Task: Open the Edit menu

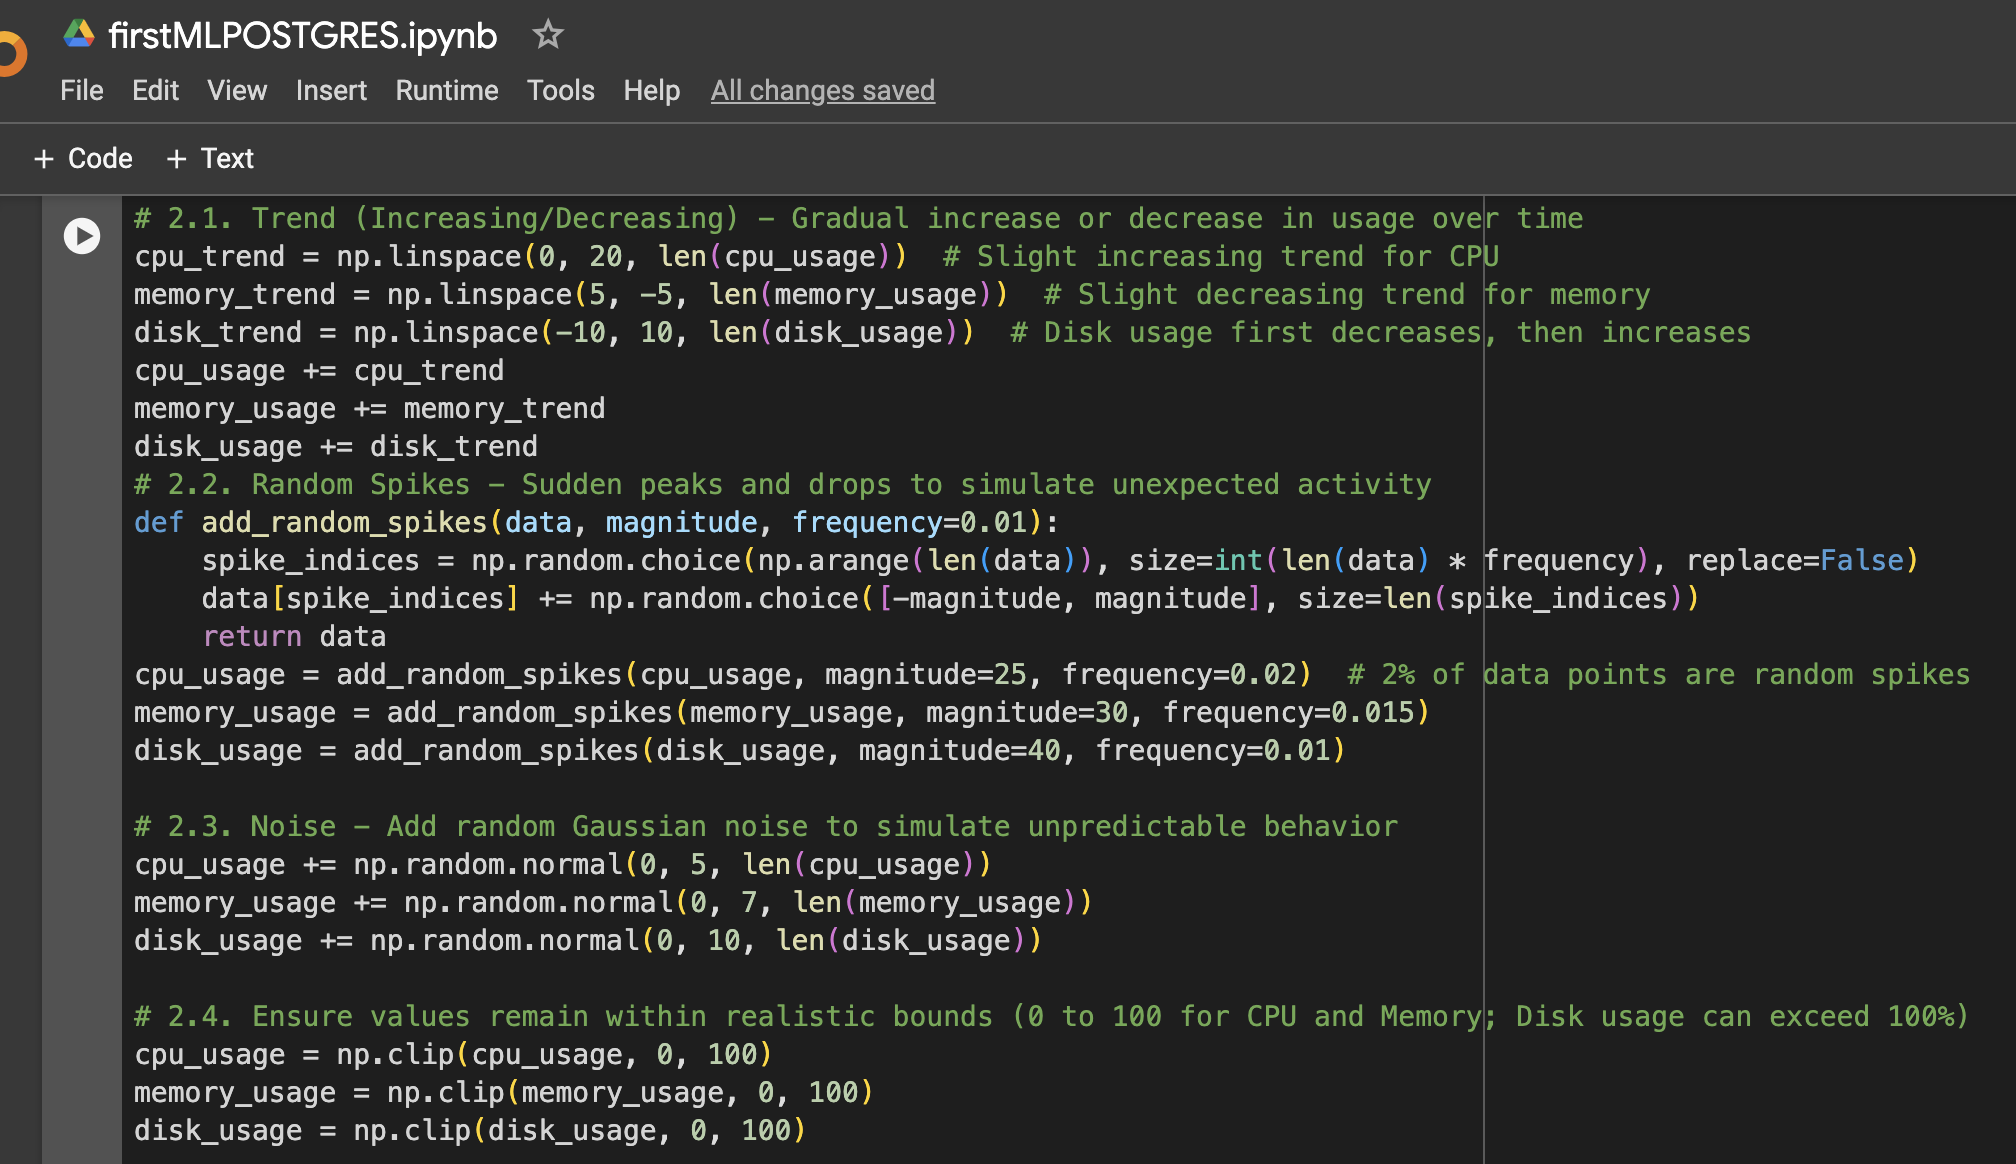Action: [x=155, y=90]
